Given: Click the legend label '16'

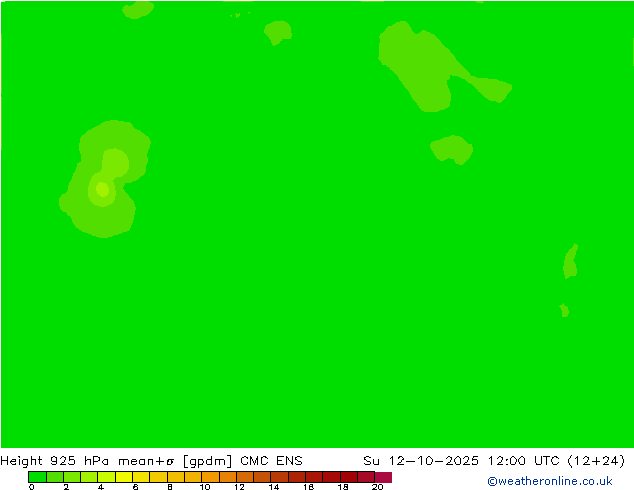Looking at the screenshot, I should (x=309, y=487).
